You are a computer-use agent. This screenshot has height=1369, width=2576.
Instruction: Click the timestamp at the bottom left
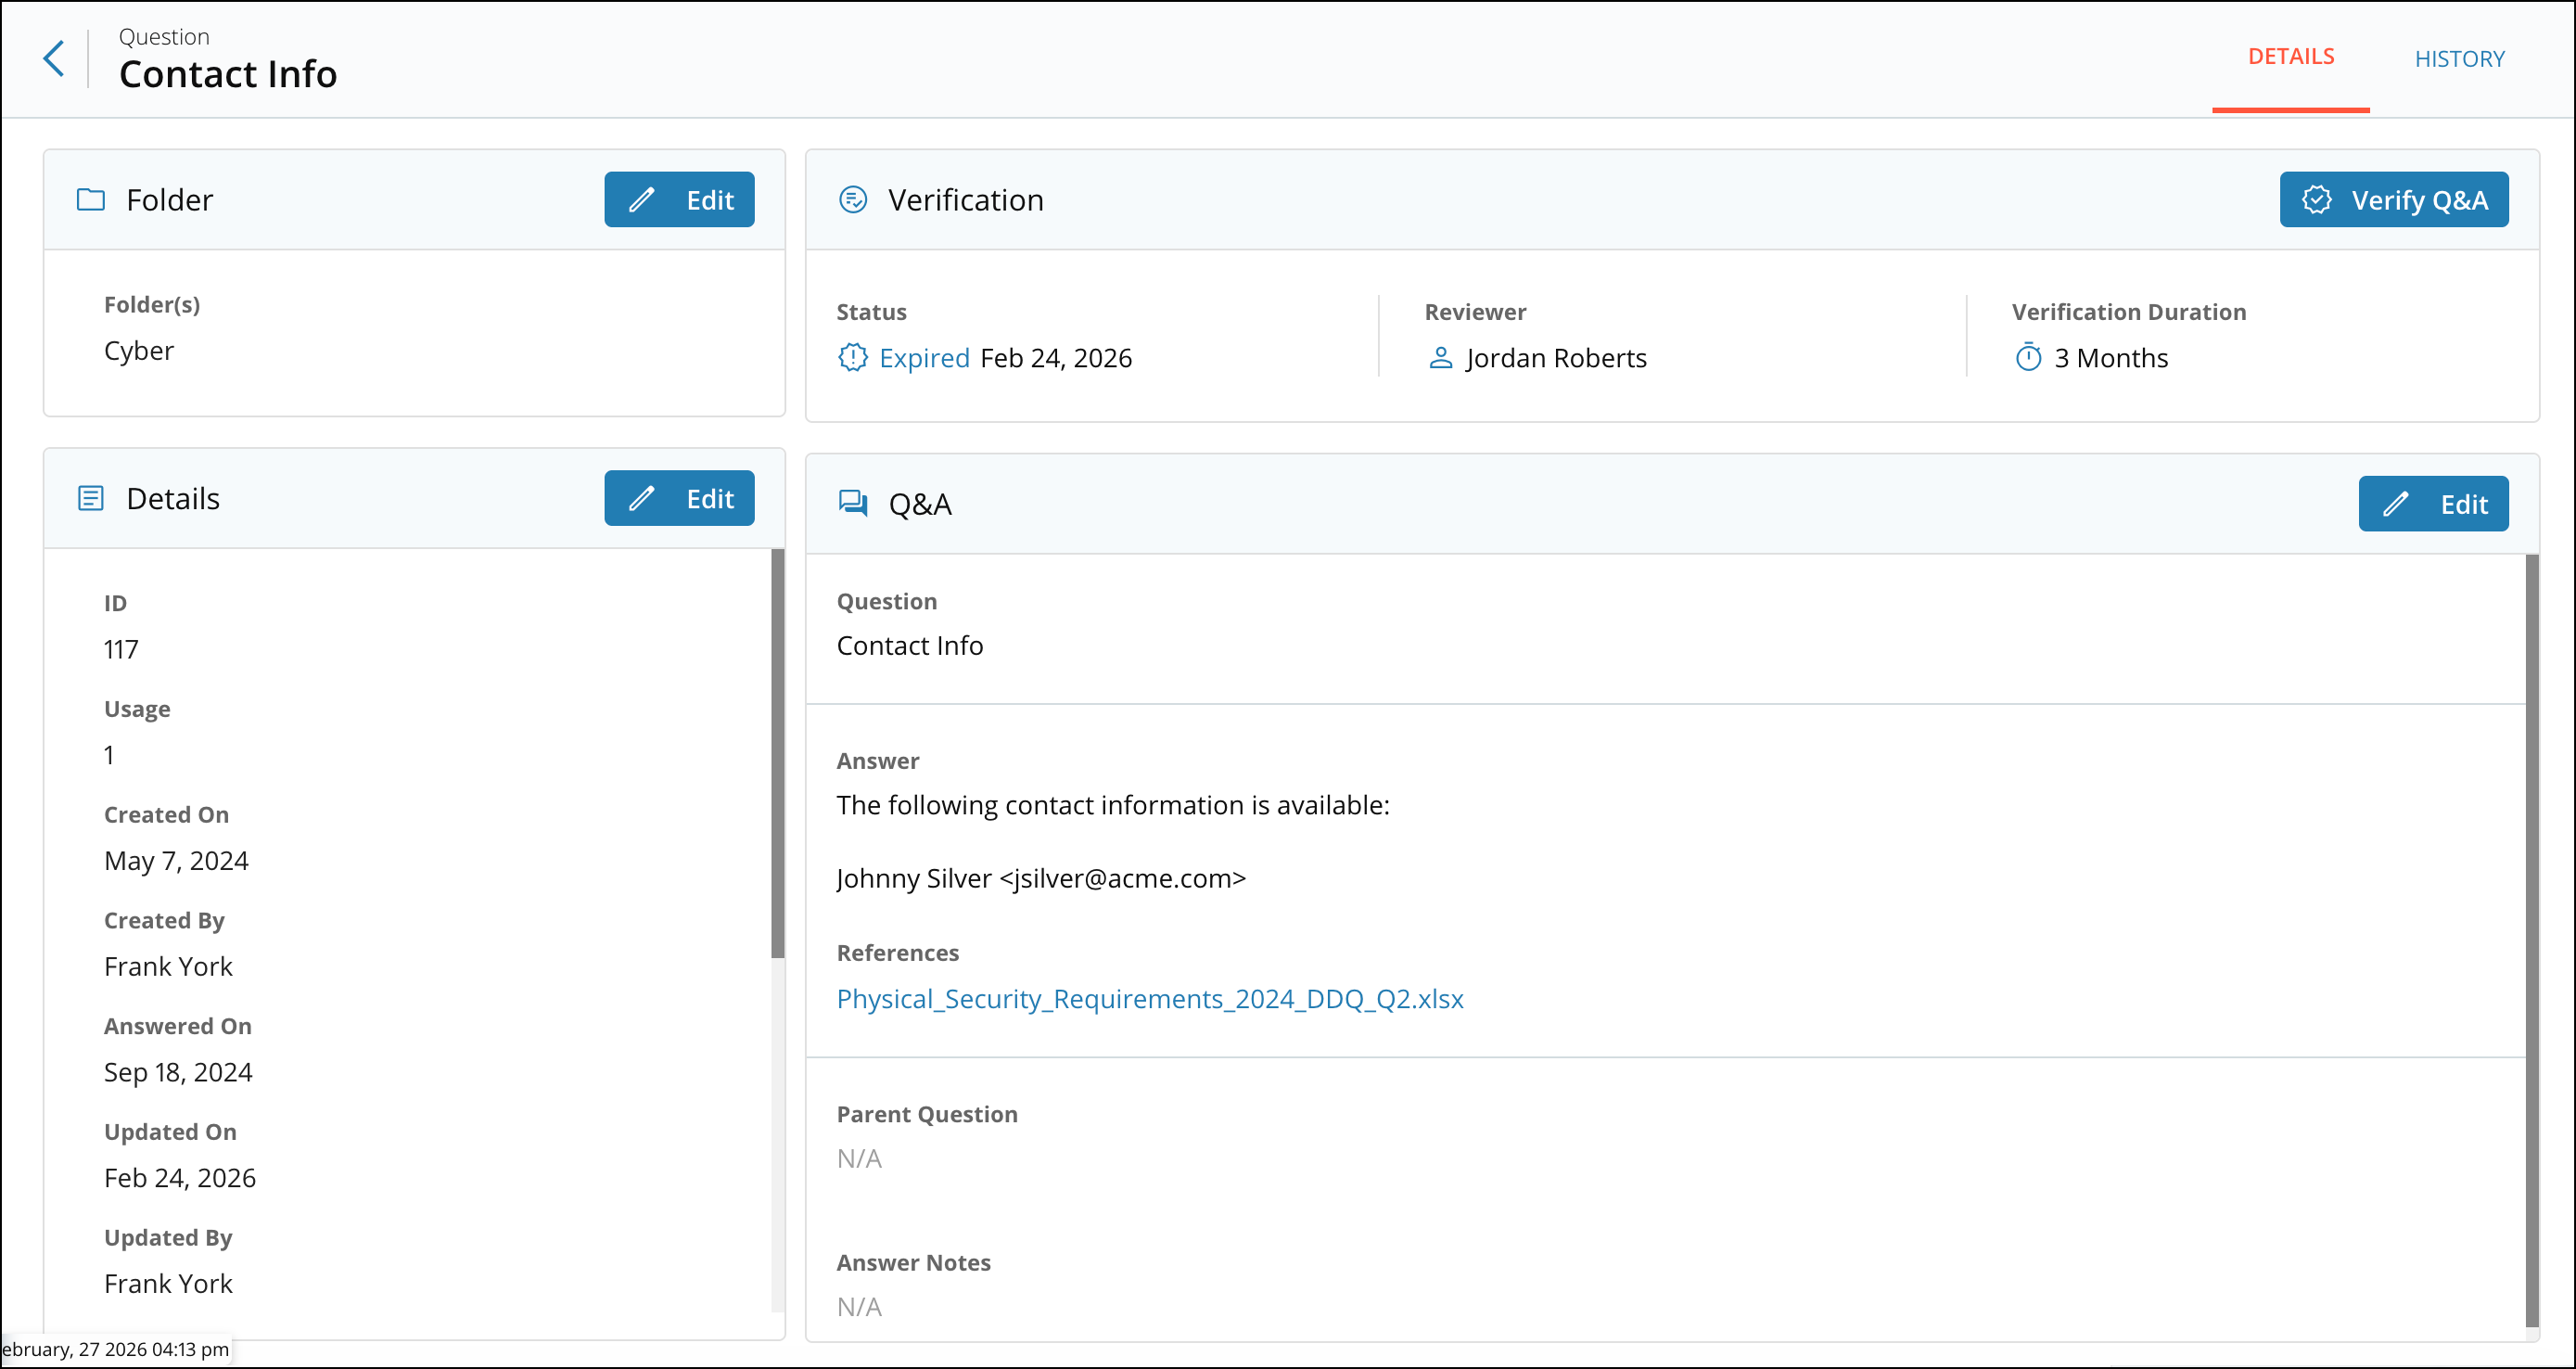(115, 1349)
